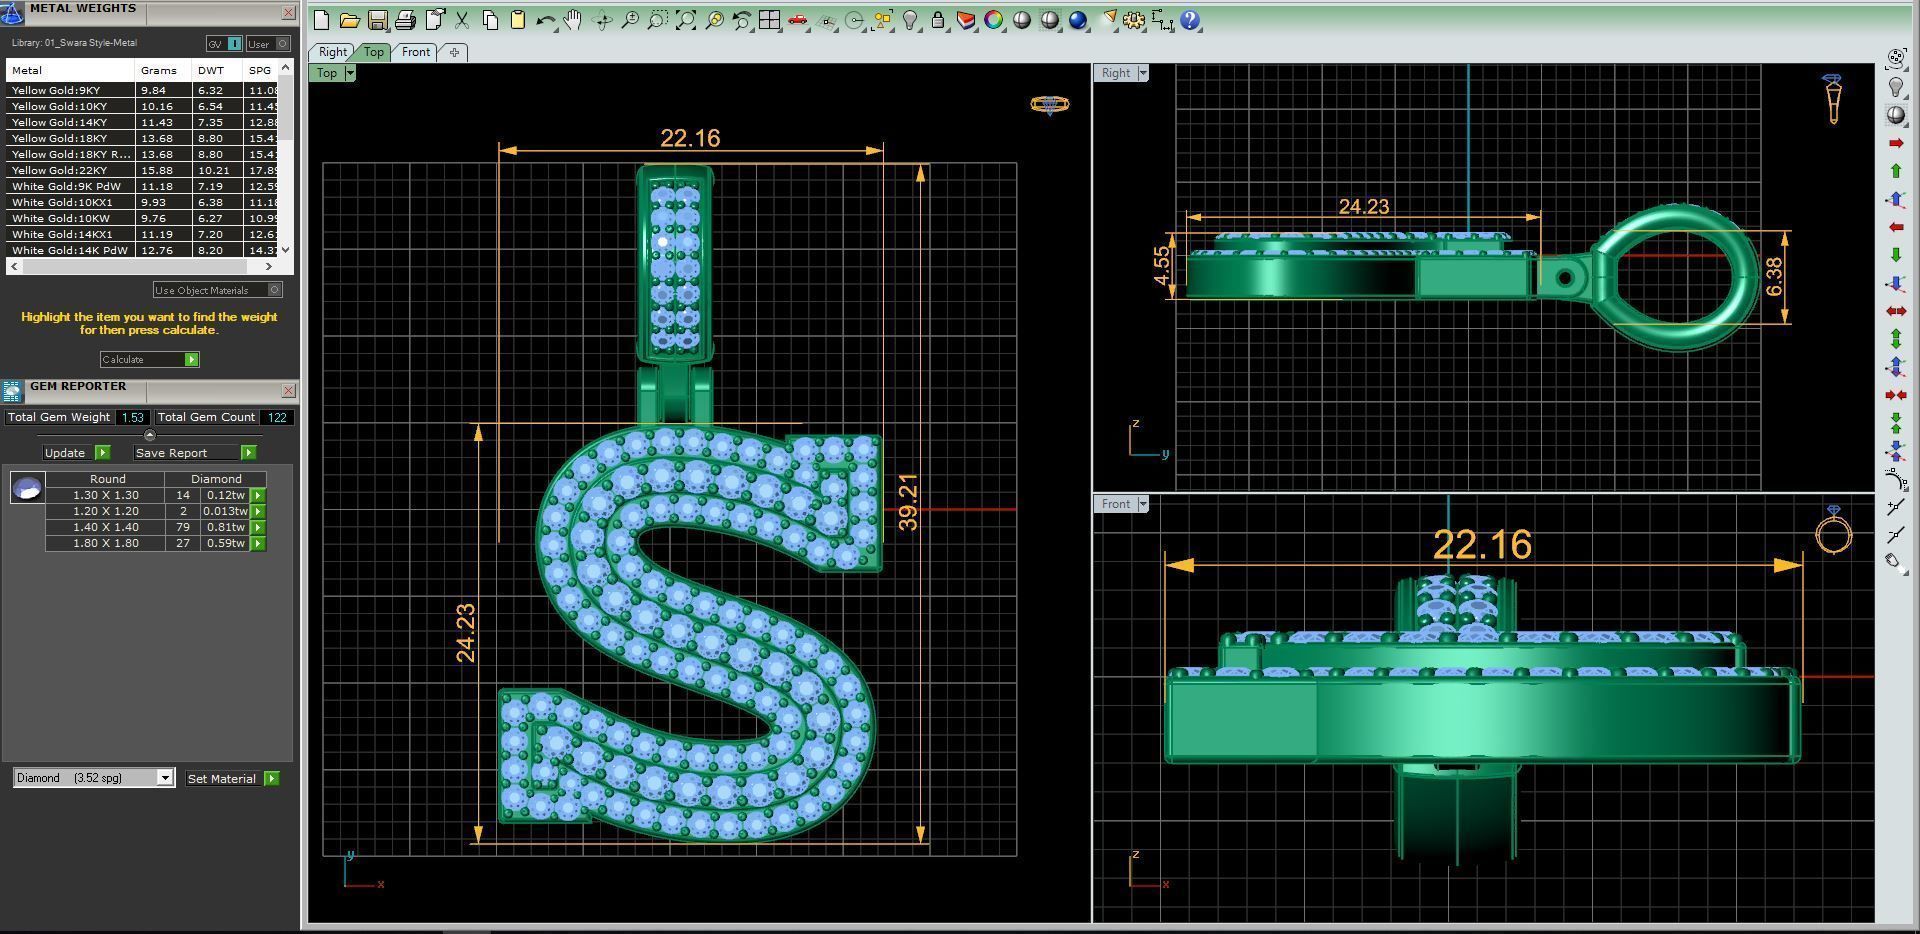Click the top green up-arrow nudge icon
The image size is (1920, 934).
pyautogui.click(x=1895, y=171)
